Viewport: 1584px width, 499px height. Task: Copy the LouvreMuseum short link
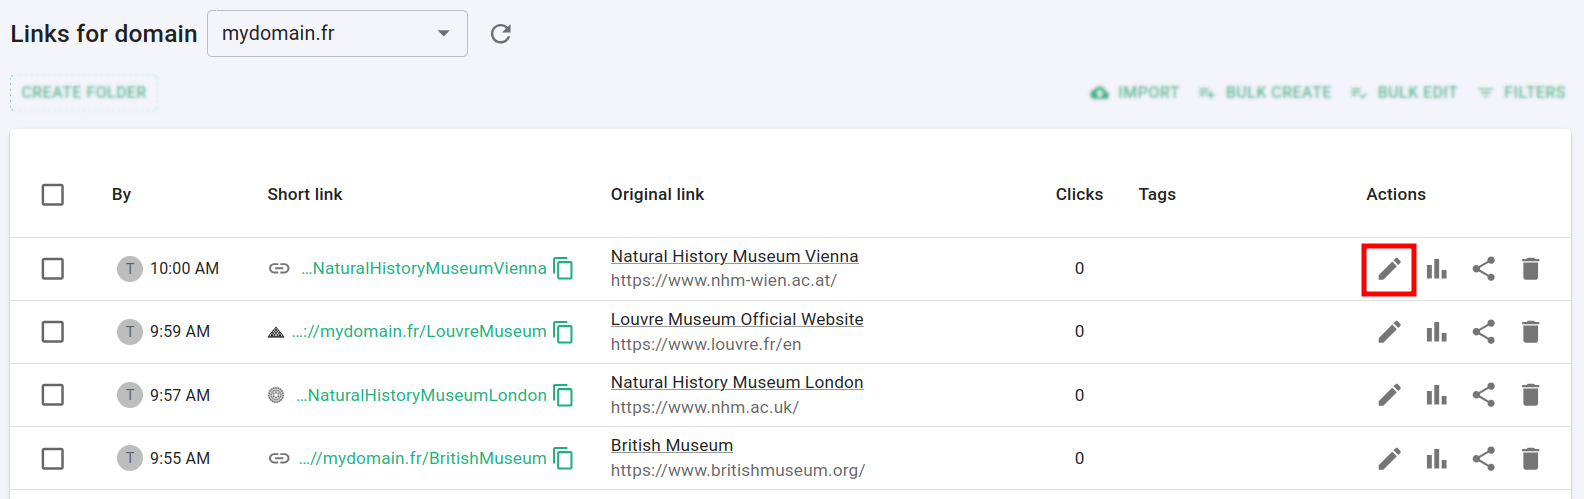click(564, 332)
